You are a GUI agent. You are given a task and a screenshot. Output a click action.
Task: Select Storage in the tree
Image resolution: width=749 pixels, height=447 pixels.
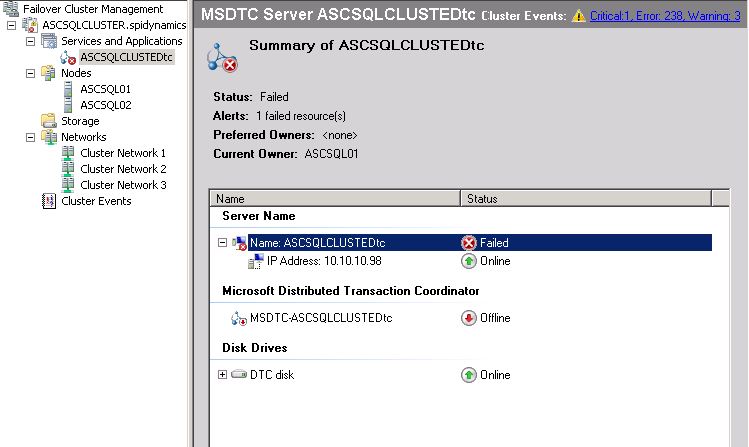80,121
